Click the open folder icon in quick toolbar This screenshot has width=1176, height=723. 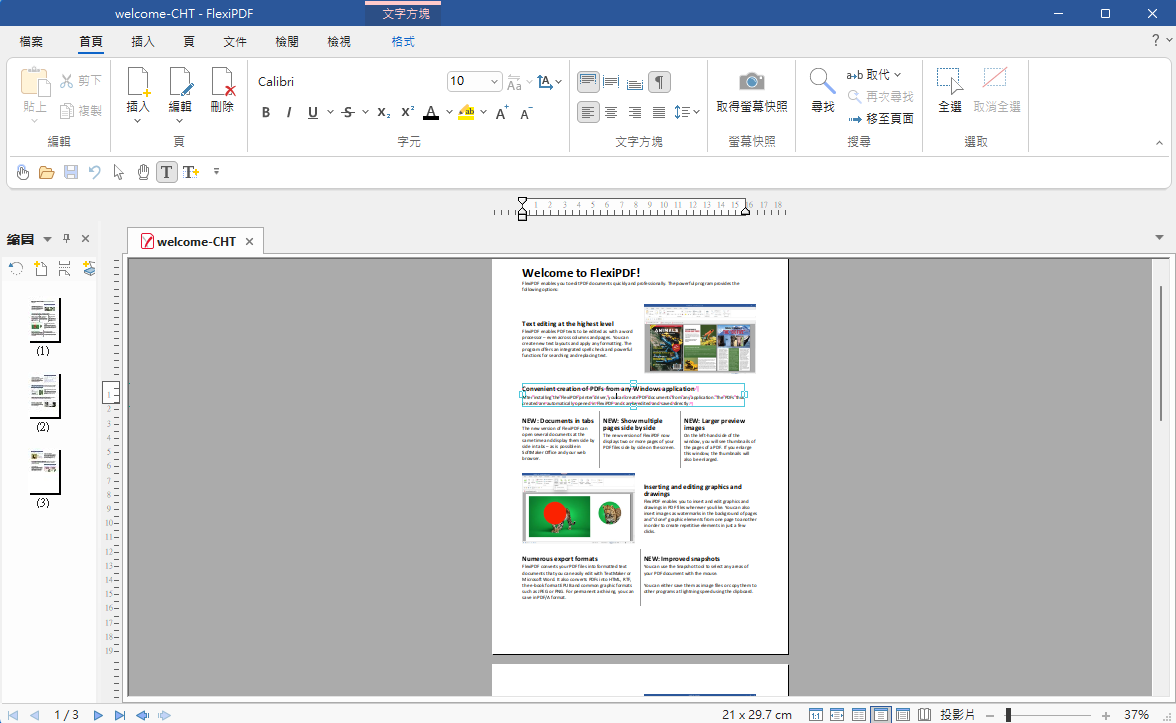tap(46, 172)
